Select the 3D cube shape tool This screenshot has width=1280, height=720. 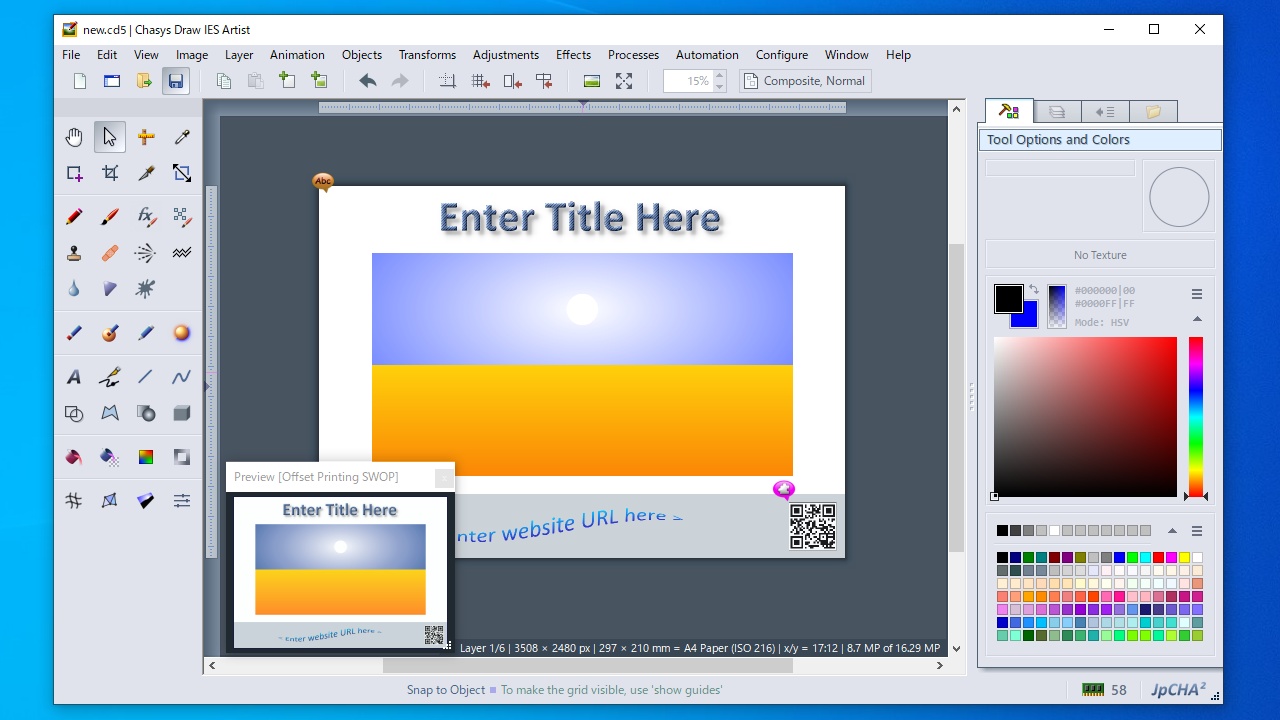[181, 413]
